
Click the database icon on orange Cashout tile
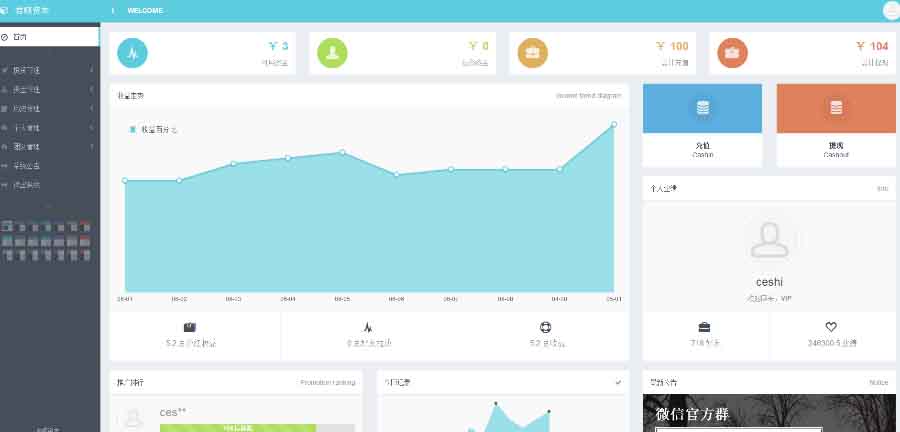836,108
